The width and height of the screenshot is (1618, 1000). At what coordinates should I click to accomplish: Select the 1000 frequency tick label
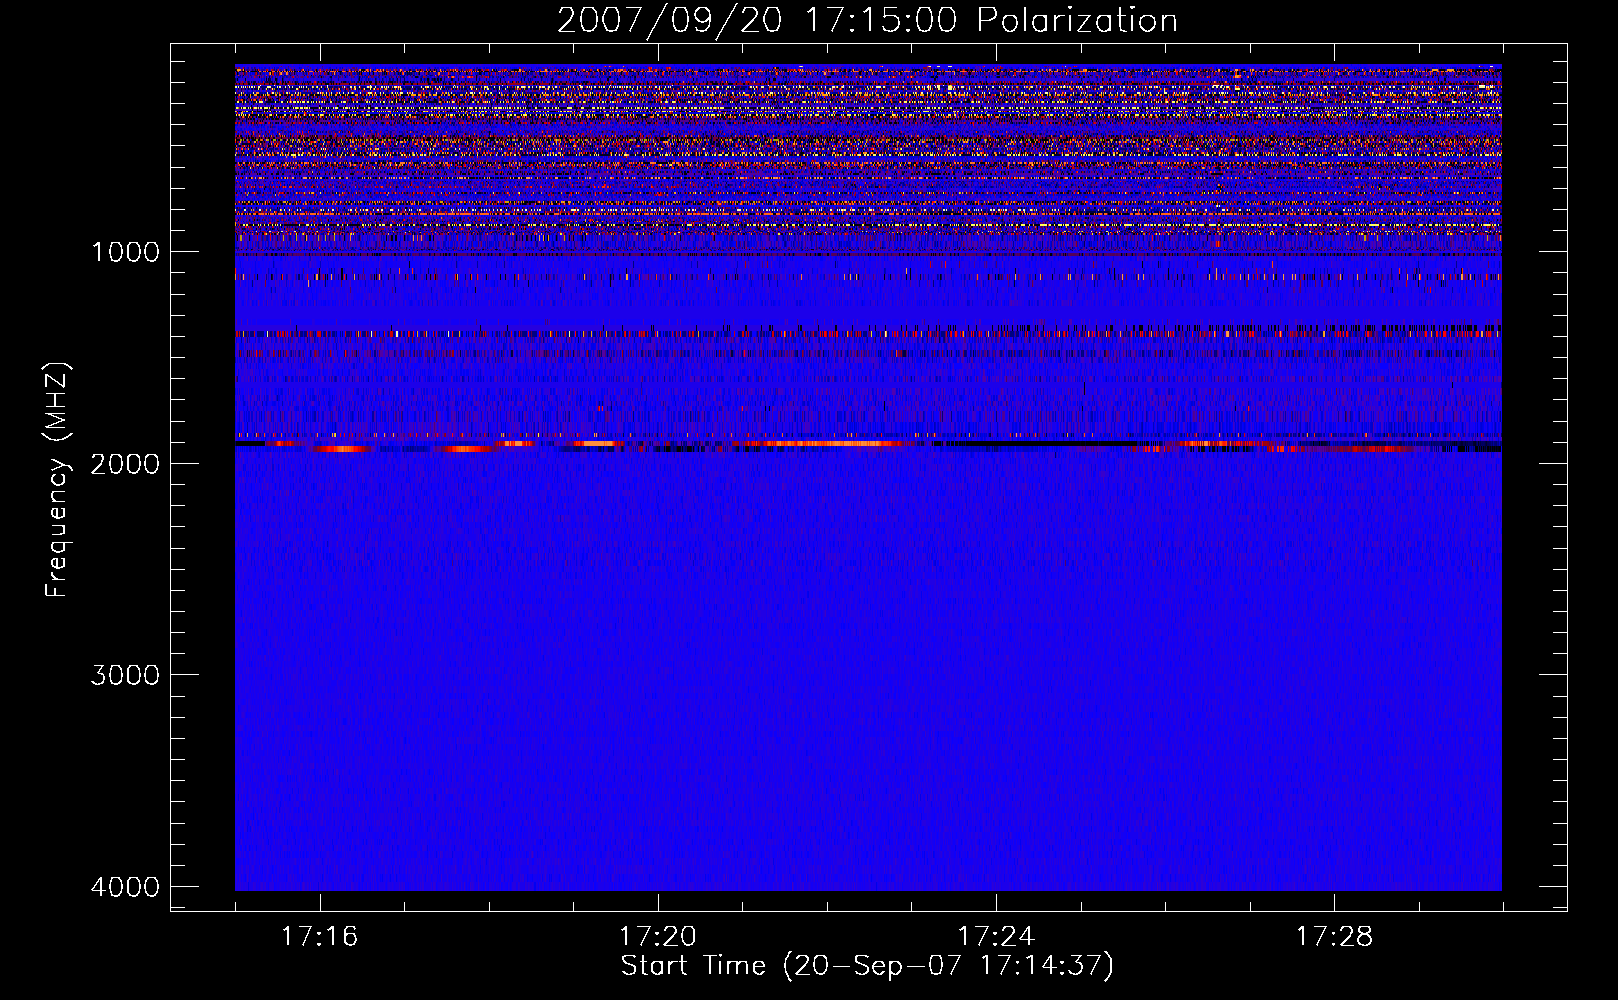click(x=125, y=252)
